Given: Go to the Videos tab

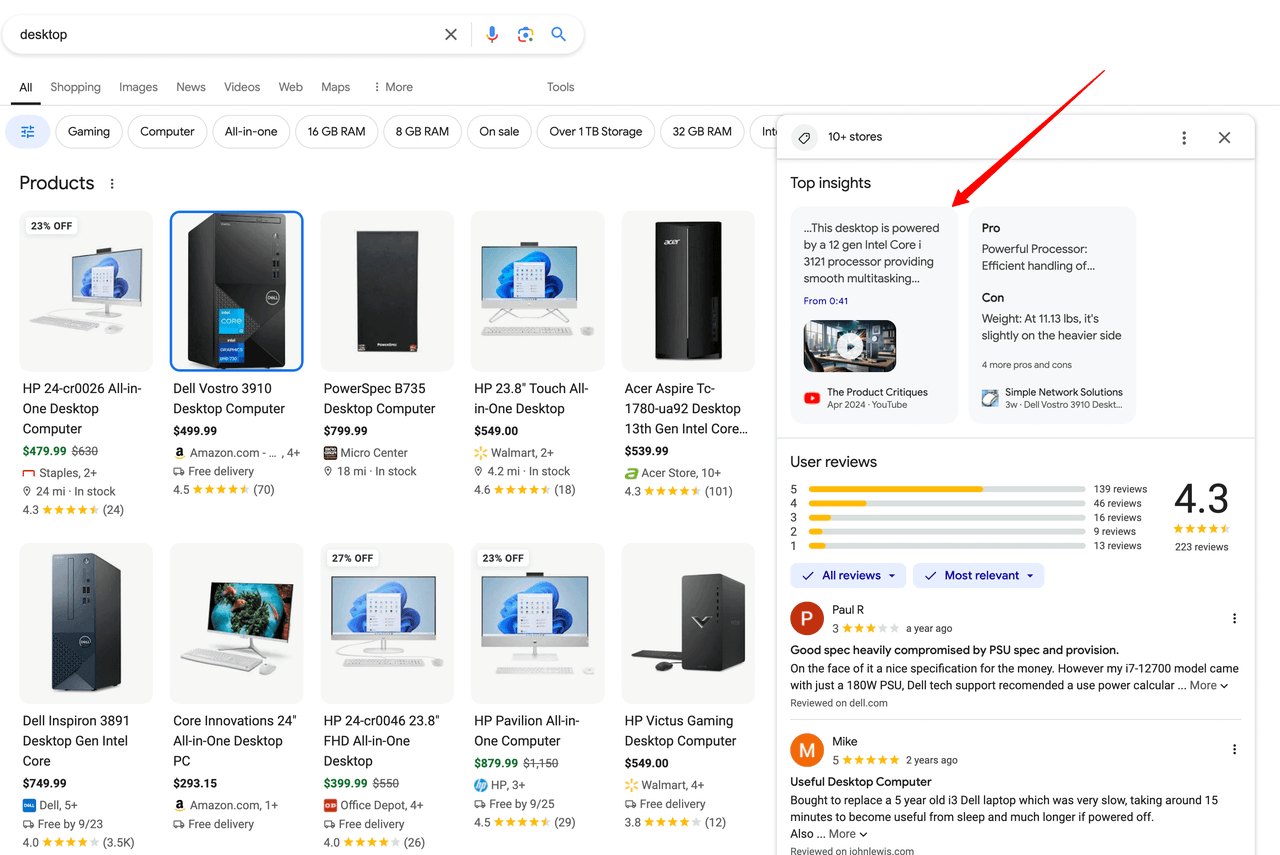Looking at the screenshot, I should pyautogui.click(x=242, y=87).
